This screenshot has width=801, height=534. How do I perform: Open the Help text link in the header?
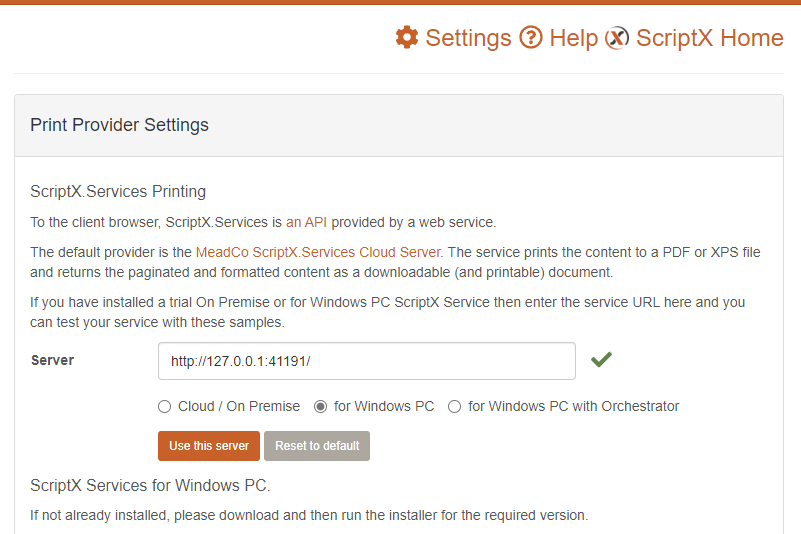click(573, 38)
